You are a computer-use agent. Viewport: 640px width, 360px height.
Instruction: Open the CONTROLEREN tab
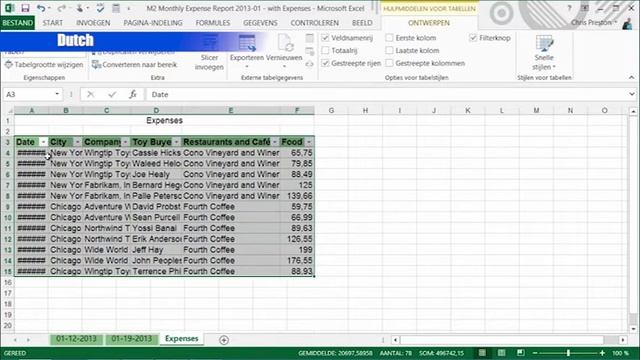[314, 23]
